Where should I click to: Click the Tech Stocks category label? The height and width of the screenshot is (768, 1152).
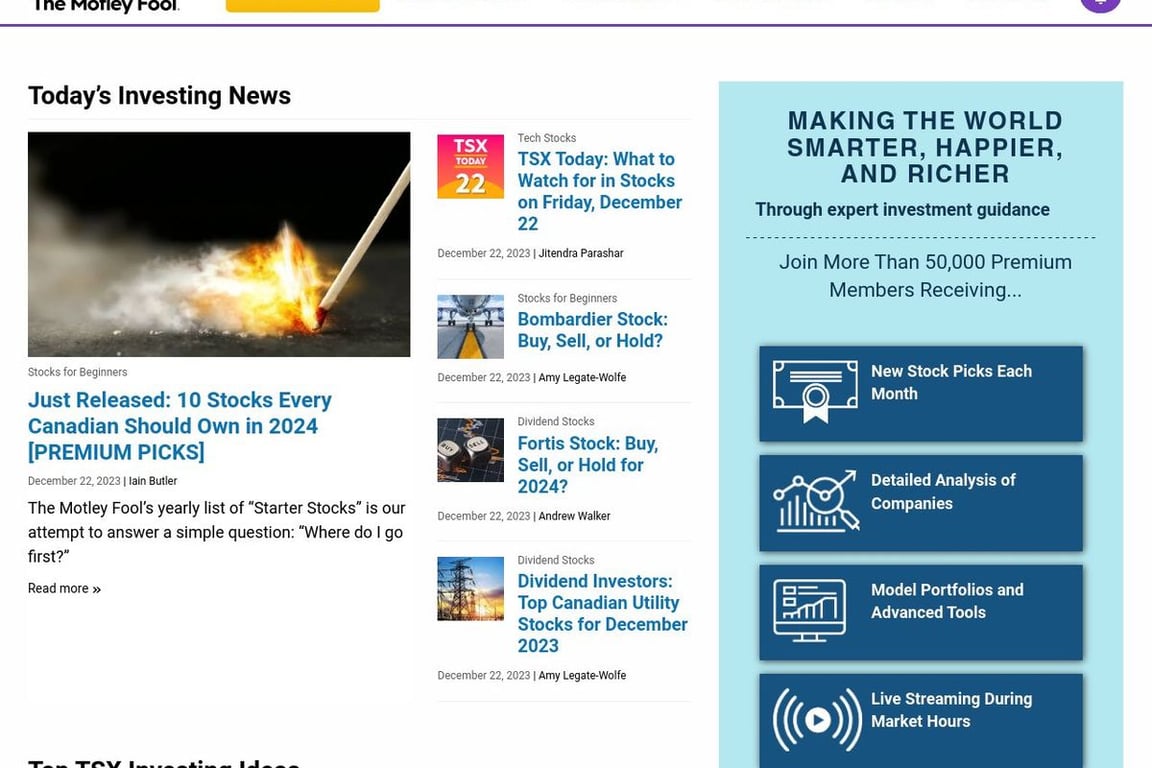tap(547, 137)
